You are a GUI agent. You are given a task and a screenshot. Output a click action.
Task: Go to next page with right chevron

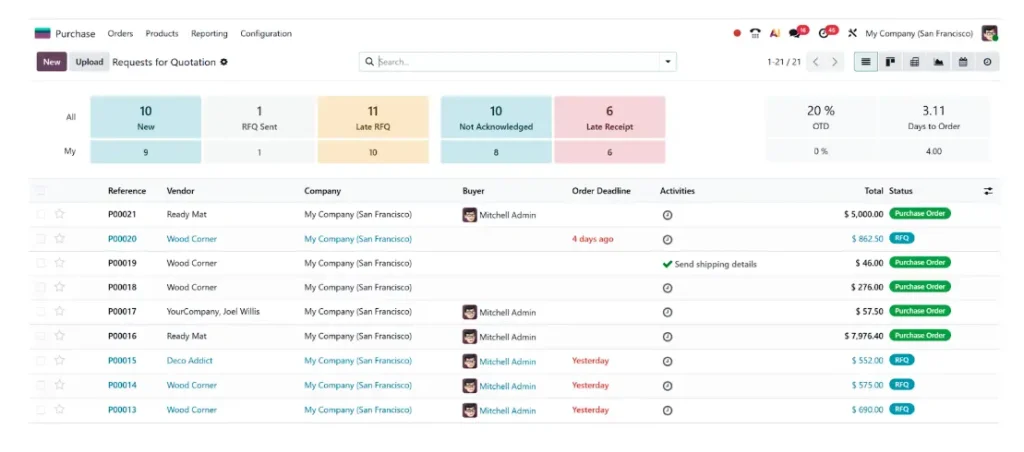pyautogui.click(x=835, y=62)
